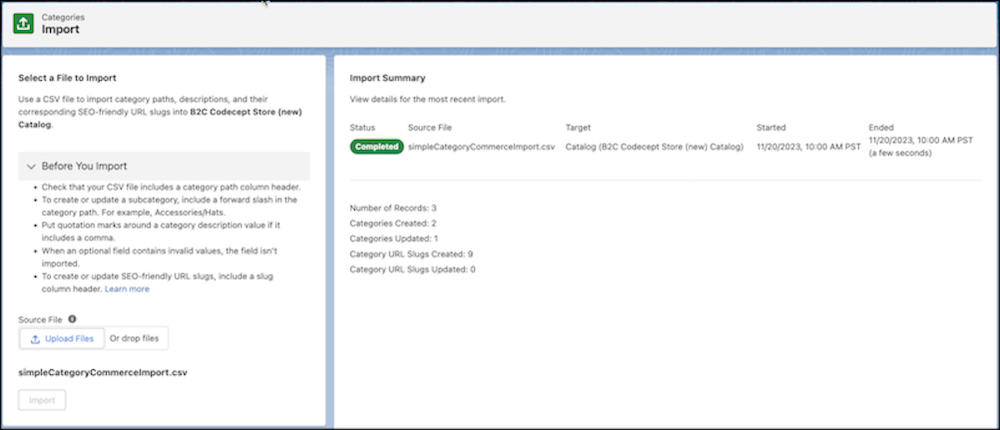Viewport: 1000px width, 430px height.
Task: Click the Source File field label
Action: 40,320
